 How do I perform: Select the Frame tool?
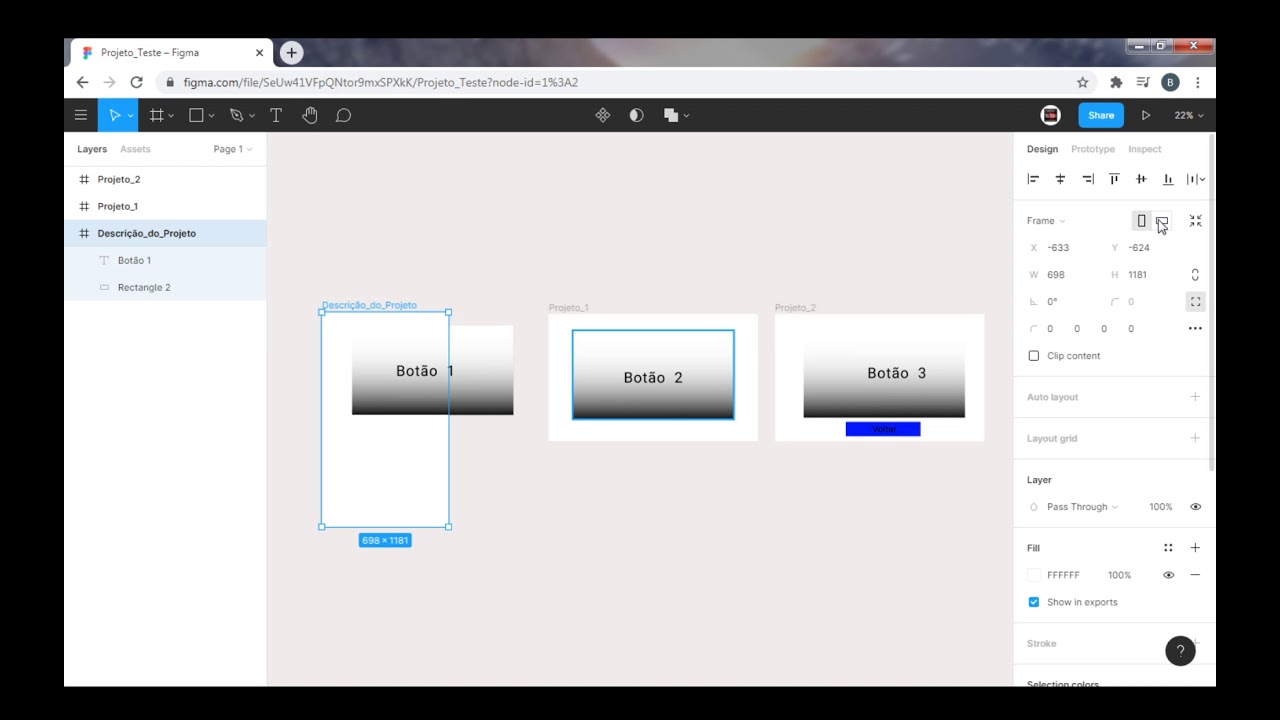(x=156, y=115)
